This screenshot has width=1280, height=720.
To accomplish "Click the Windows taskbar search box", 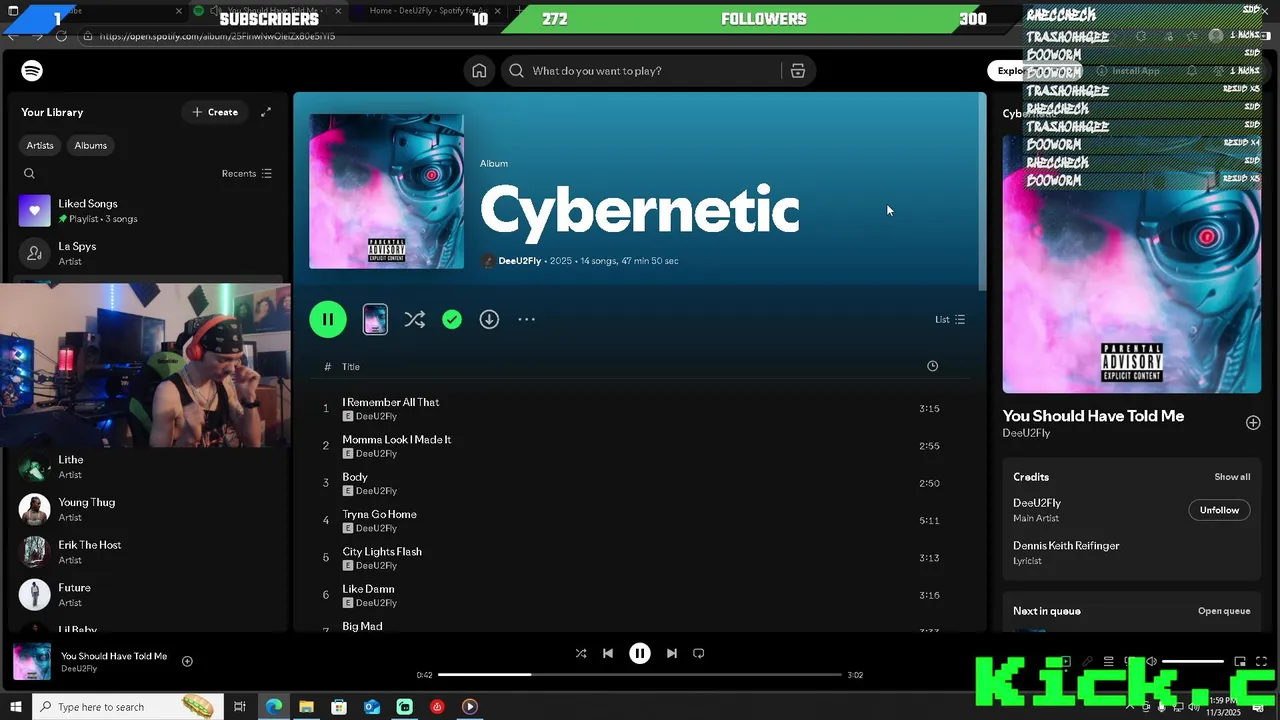I will [127, 707].
